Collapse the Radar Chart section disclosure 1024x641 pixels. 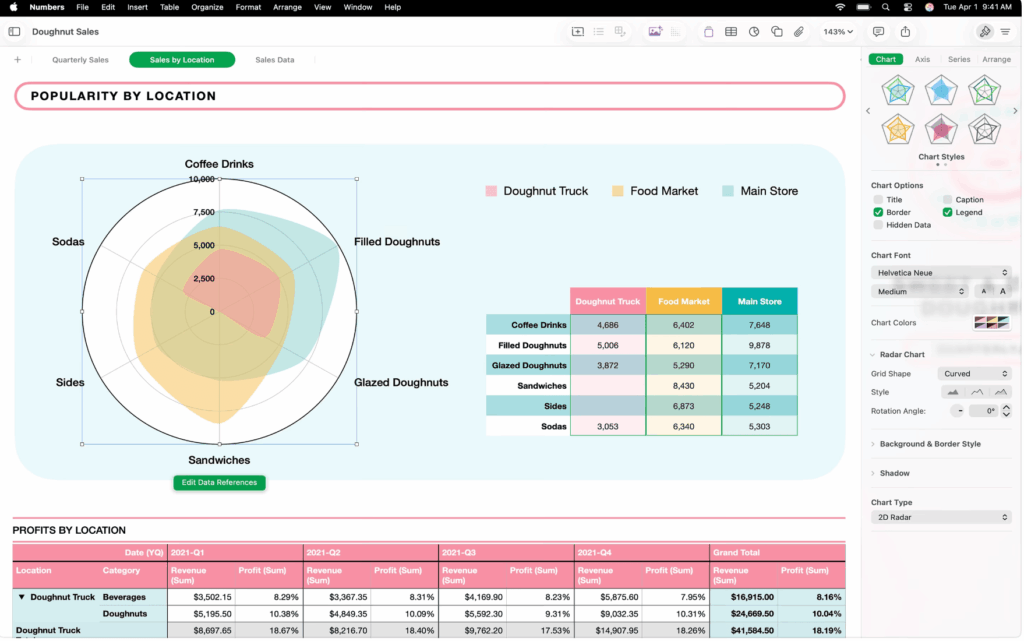click(871, 353)
